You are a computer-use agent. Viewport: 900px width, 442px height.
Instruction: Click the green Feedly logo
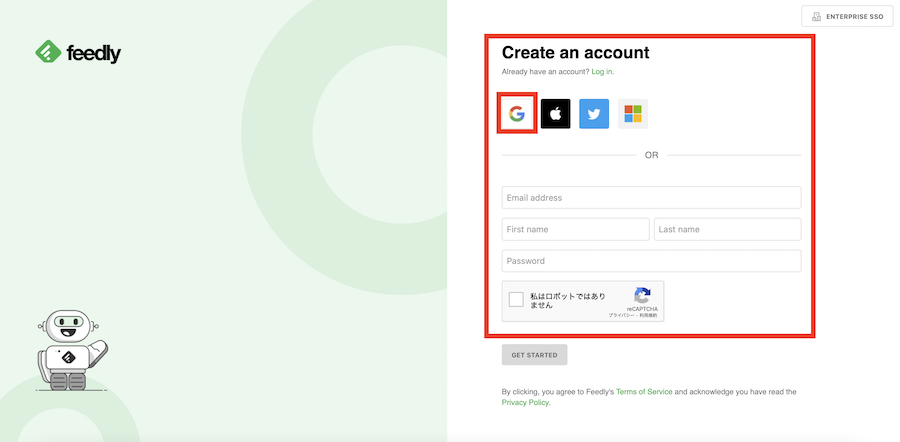(x=78, y=53)
